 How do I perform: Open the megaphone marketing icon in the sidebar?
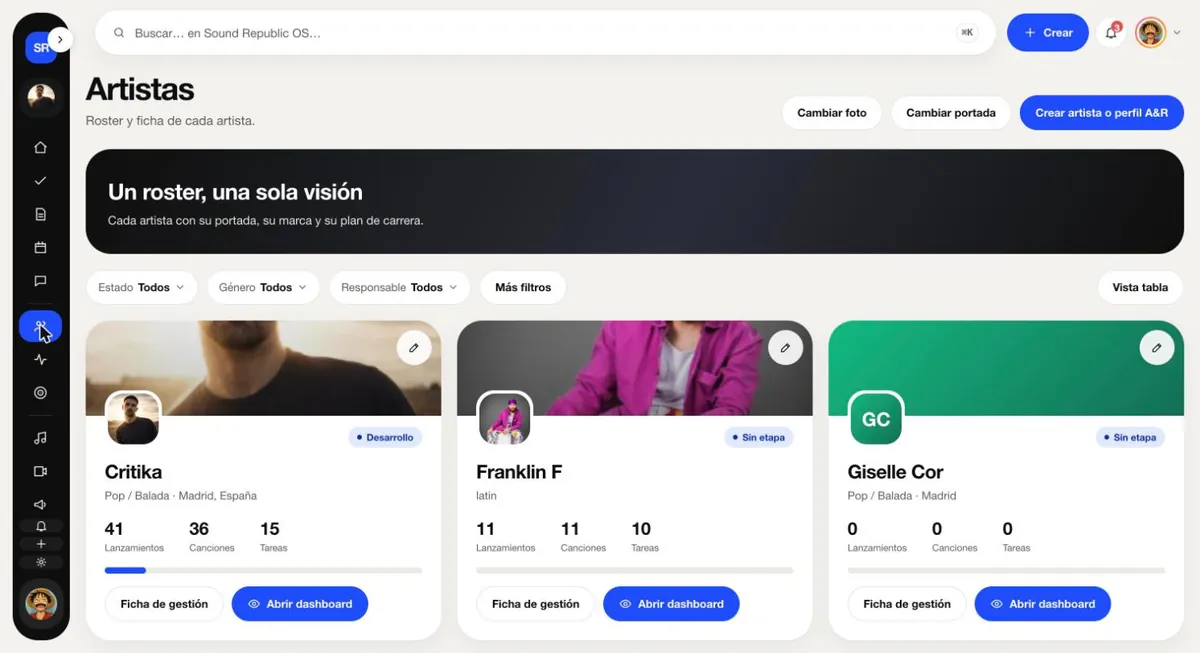click(40, 505)
